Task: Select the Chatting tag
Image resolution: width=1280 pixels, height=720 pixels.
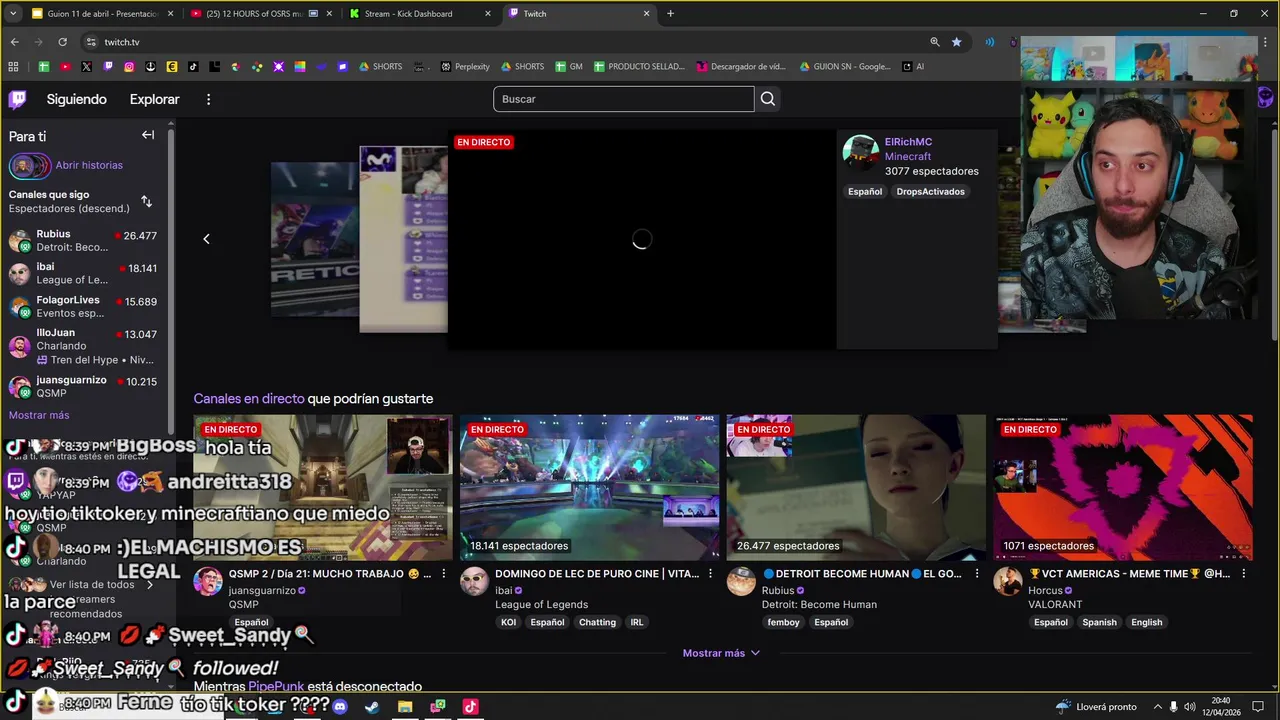Action: pyautogui.click(x=597, y=622)
